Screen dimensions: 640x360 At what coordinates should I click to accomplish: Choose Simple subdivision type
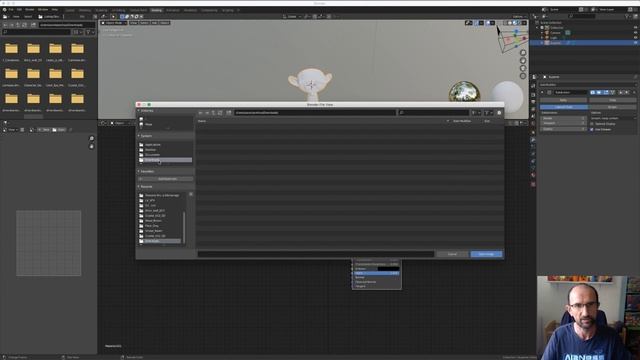point(612,107)
